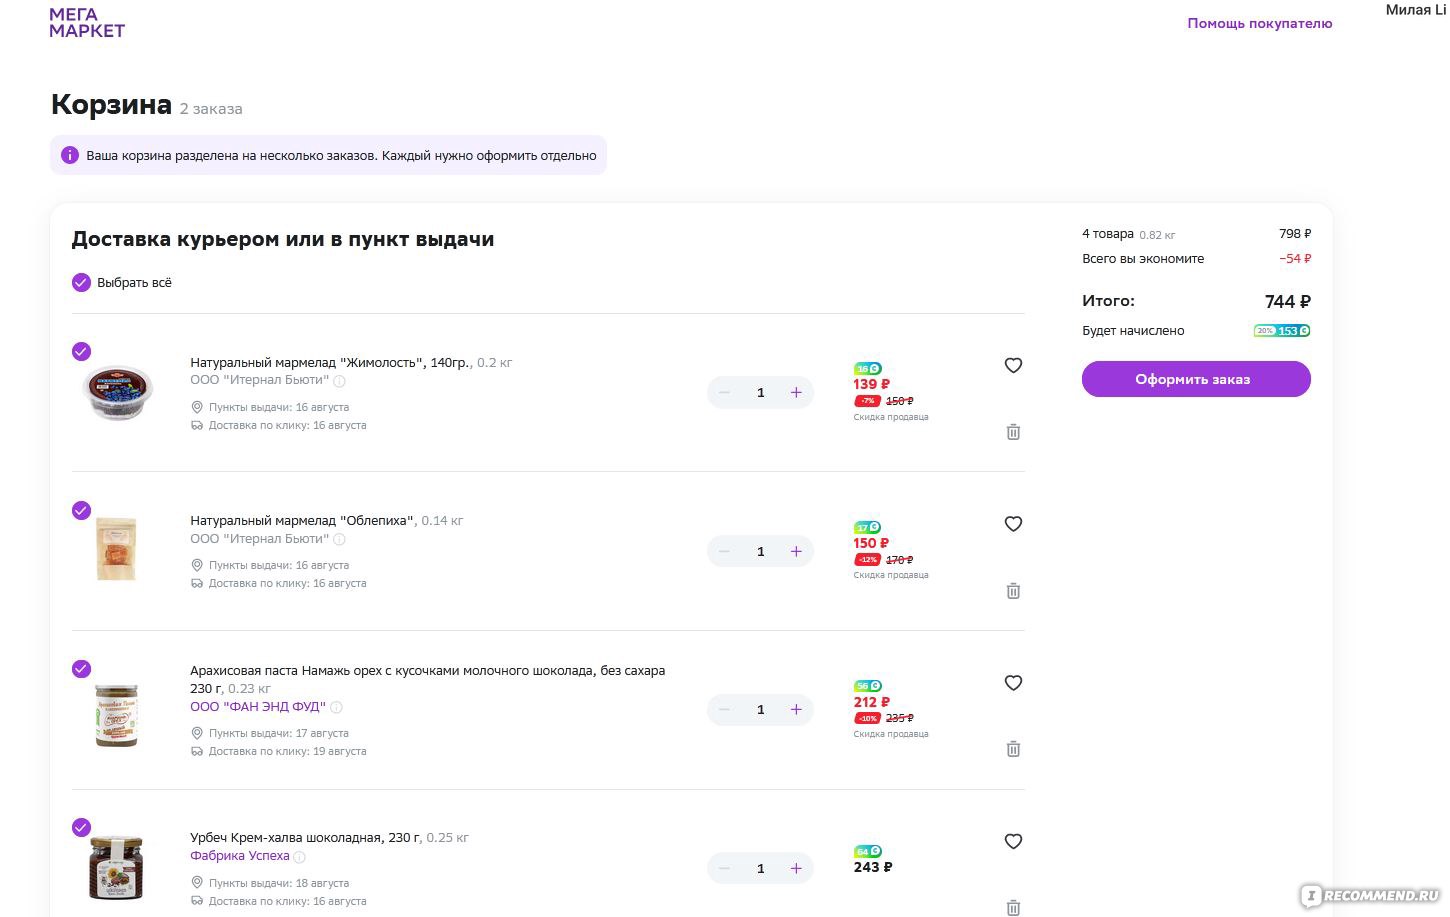The image size is (1450, 917).
Task: Uncheck the Урбеч Крем-халва item checkbox
Action: coord(81,827)
